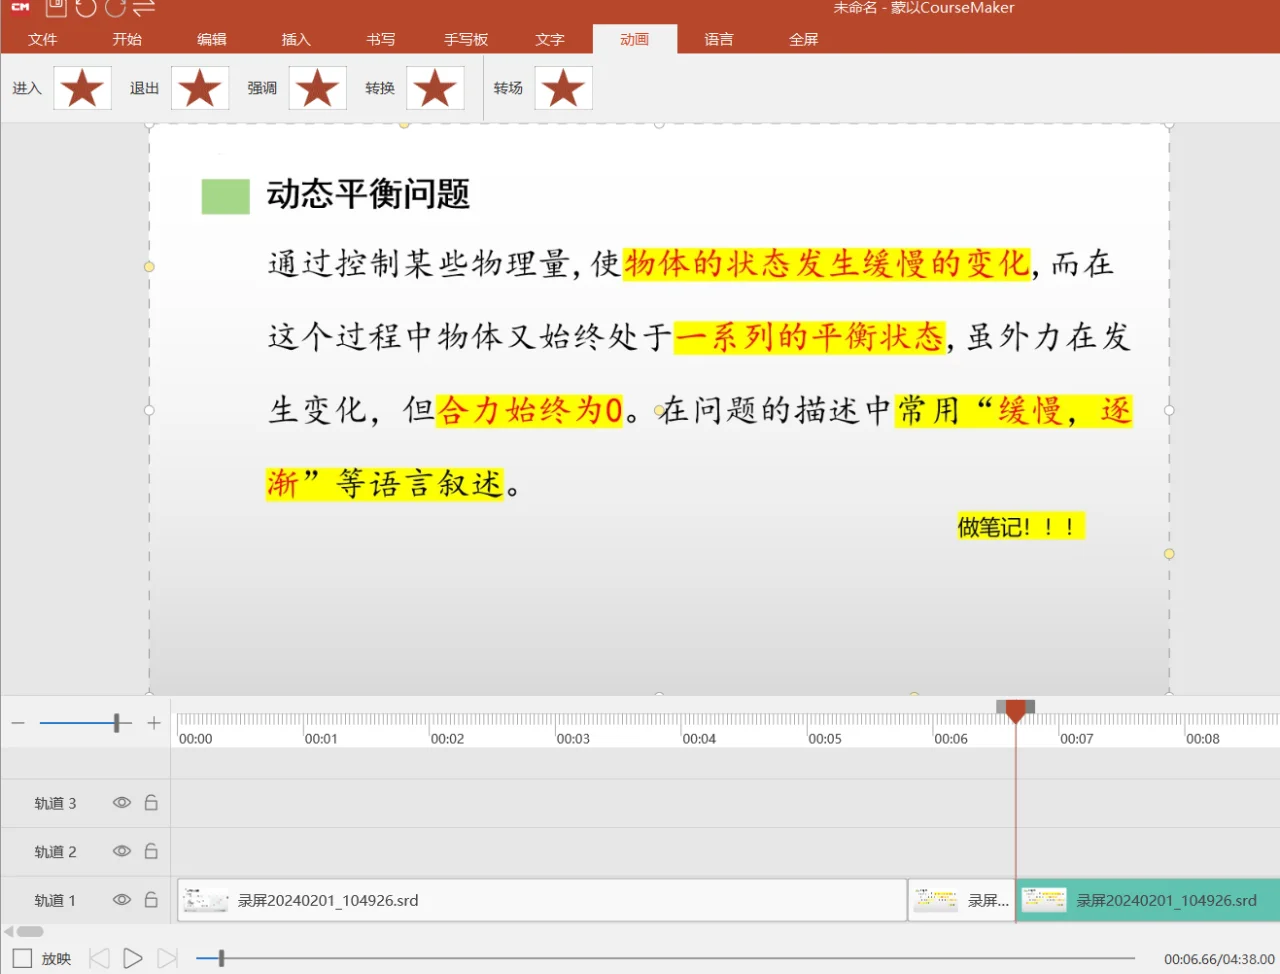
Task: Click the Undo icon in title bar
Action: pyautogui.click(x=88, y=9)
